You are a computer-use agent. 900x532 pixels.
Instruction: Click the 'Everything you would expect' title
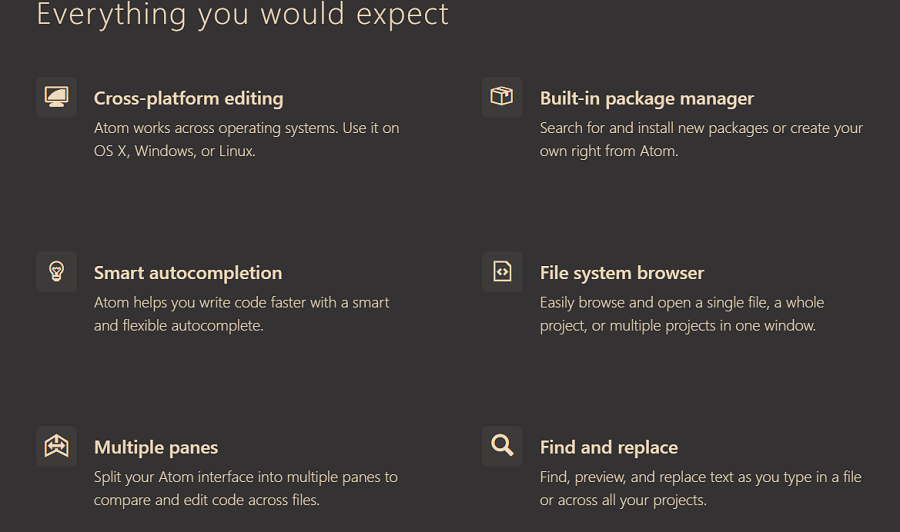click(x=242, y=14)
